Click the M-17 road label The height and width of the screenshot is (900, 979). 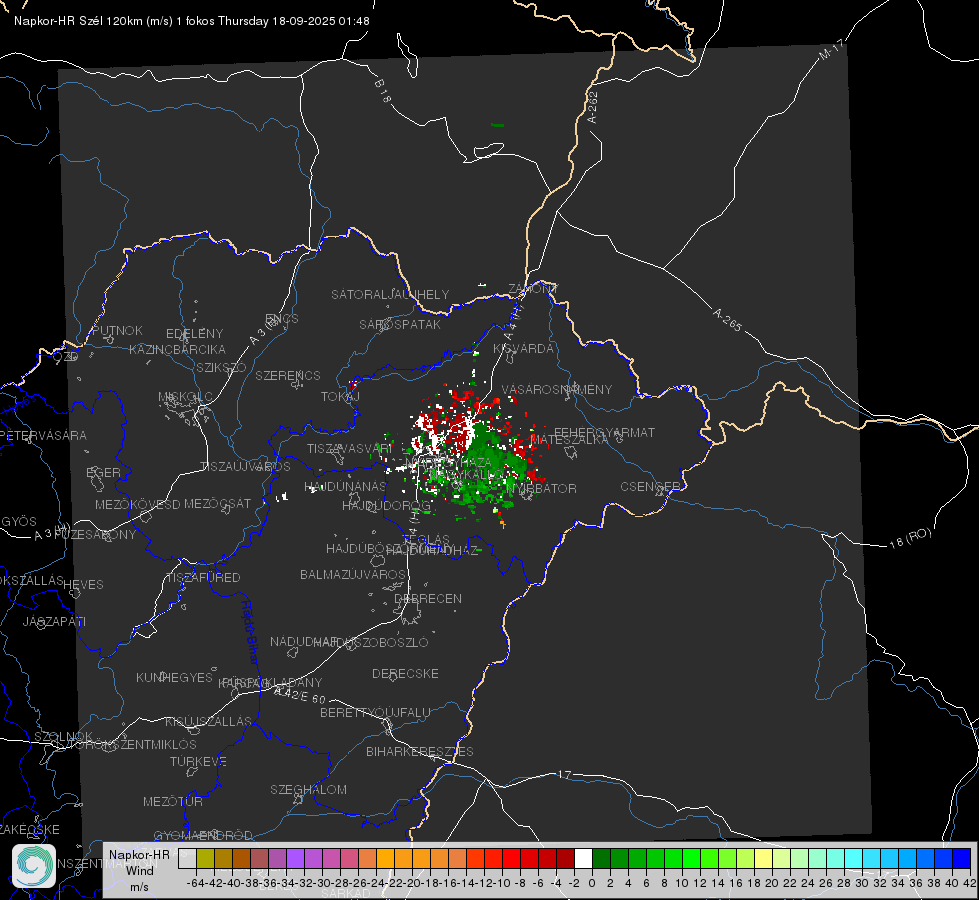pyautogui.click(x=832, y=49)
